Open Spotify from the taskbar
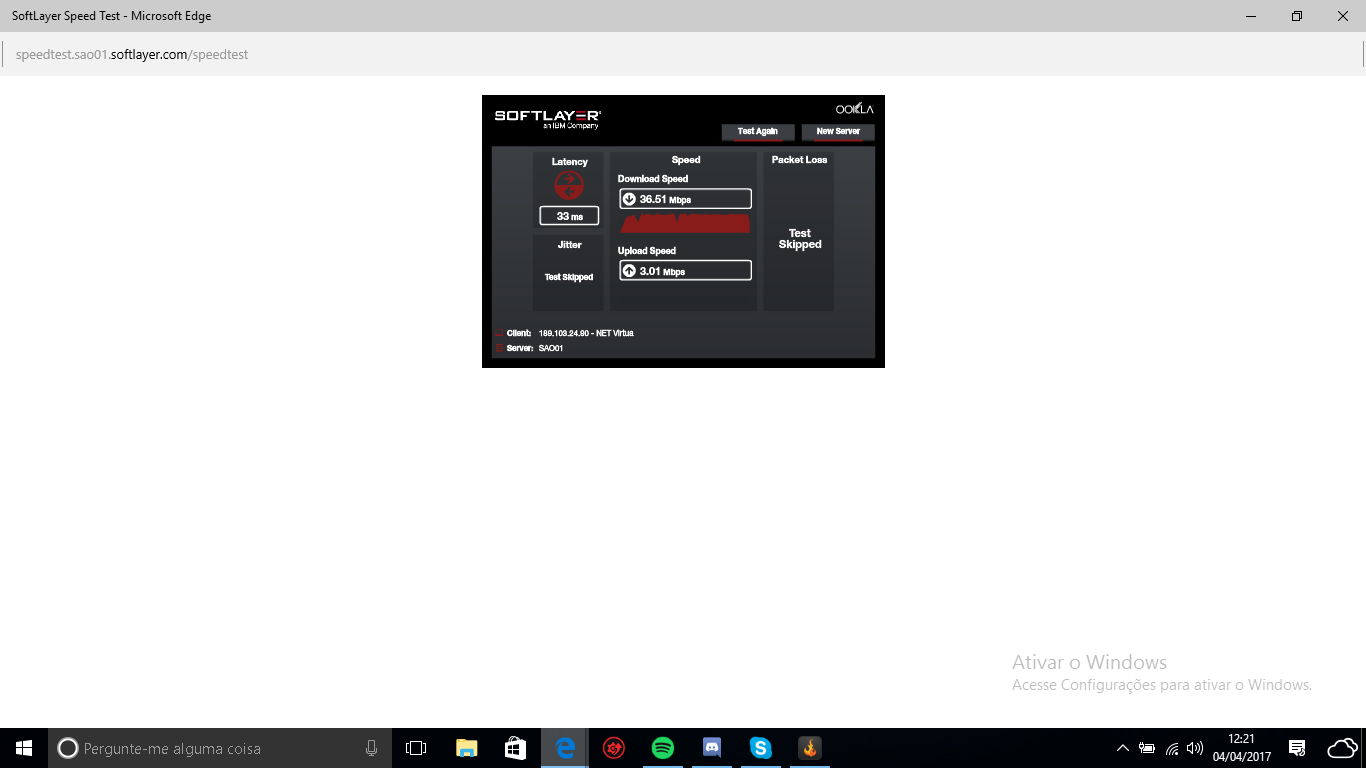Screen dimensions: 1366x768 pos(662,748)
